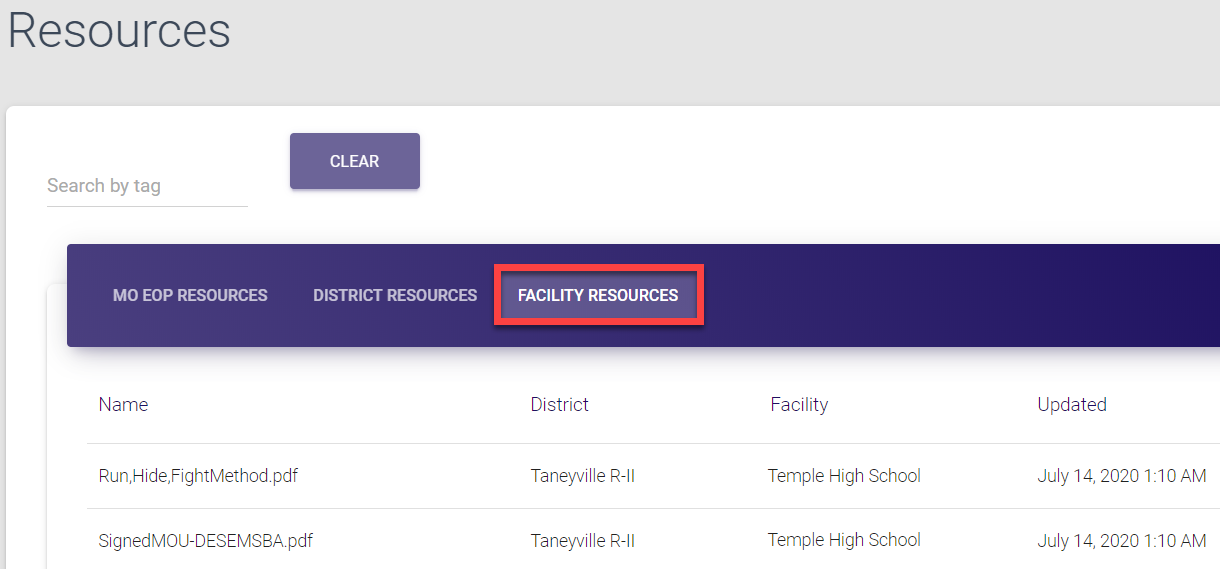This screenshot has height=569, width=1220.
Task: Click the Search by tag input field
Action: click(x=146, y=186)
